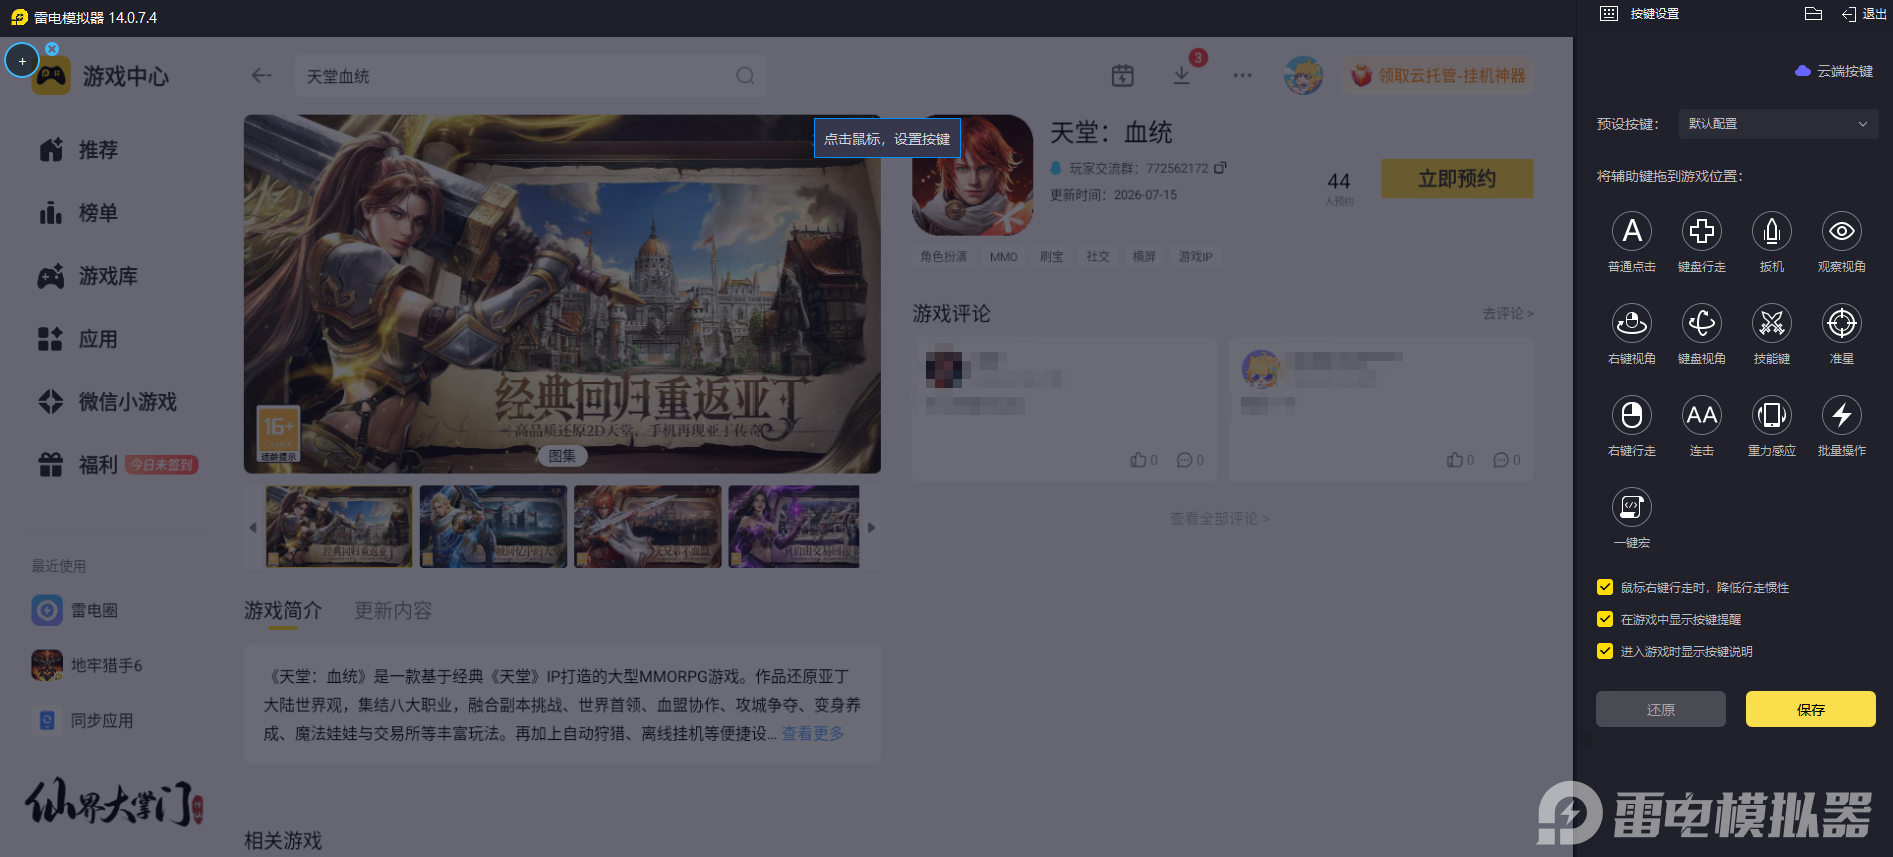Viewport: 1893px width, 857px height.
Task: Open the 图集 gallery button
Action: point(562,456)
